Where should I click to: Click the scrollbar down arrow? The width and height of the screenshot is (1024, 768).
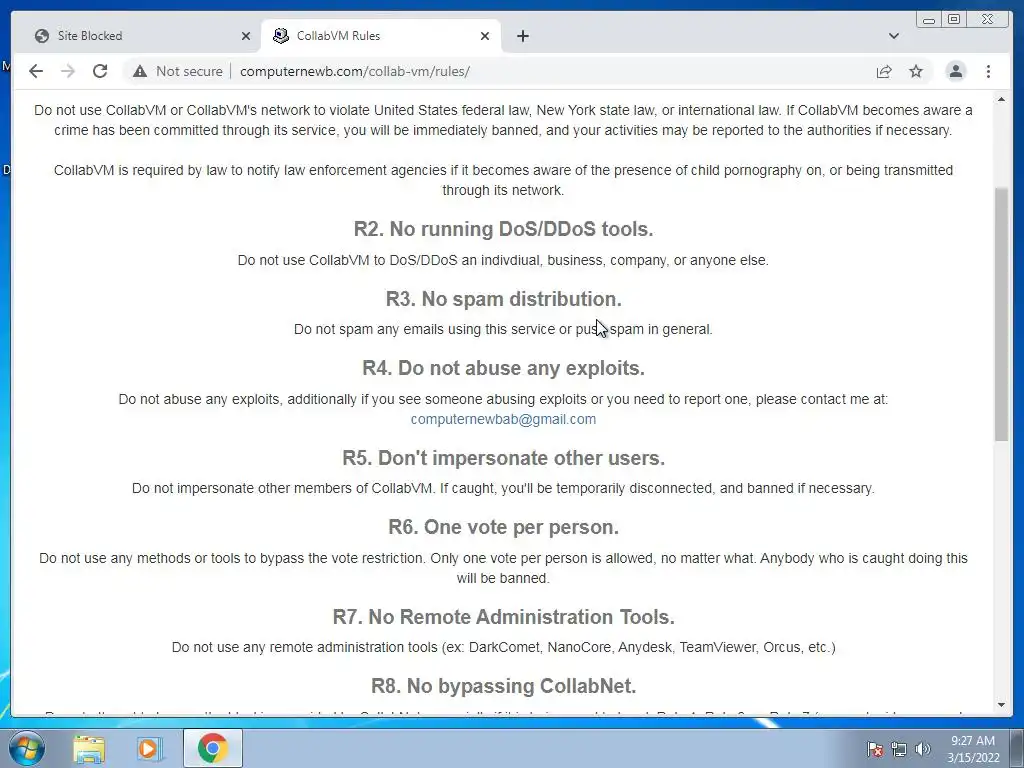(1001, 705)
